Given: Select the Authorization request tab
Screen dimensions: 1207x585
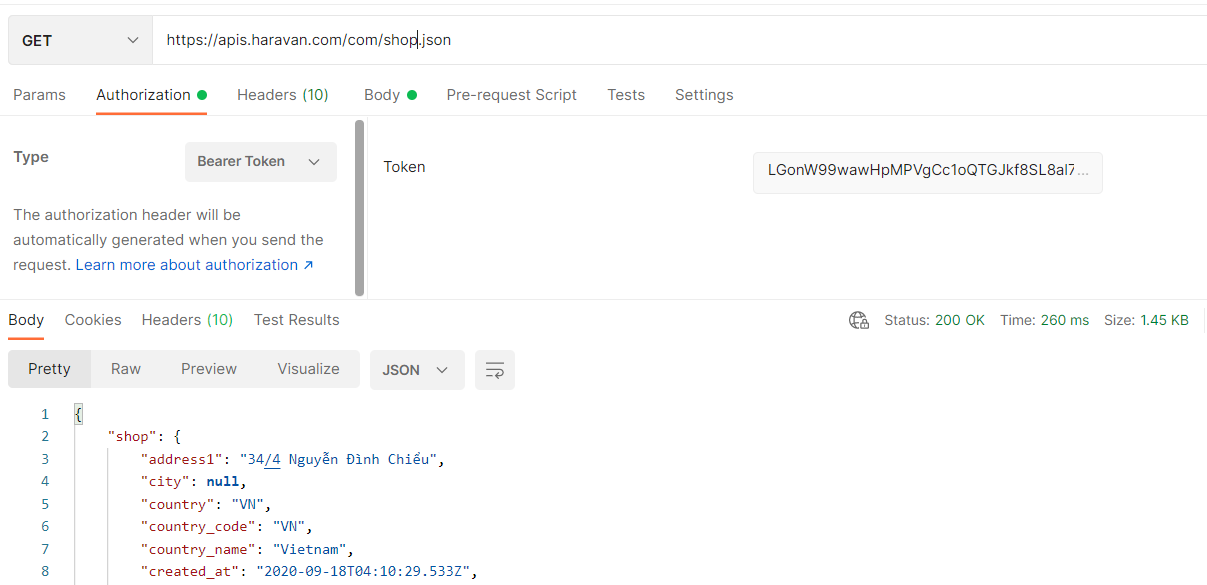Looking at the screenshot, I should coord(143,95).
